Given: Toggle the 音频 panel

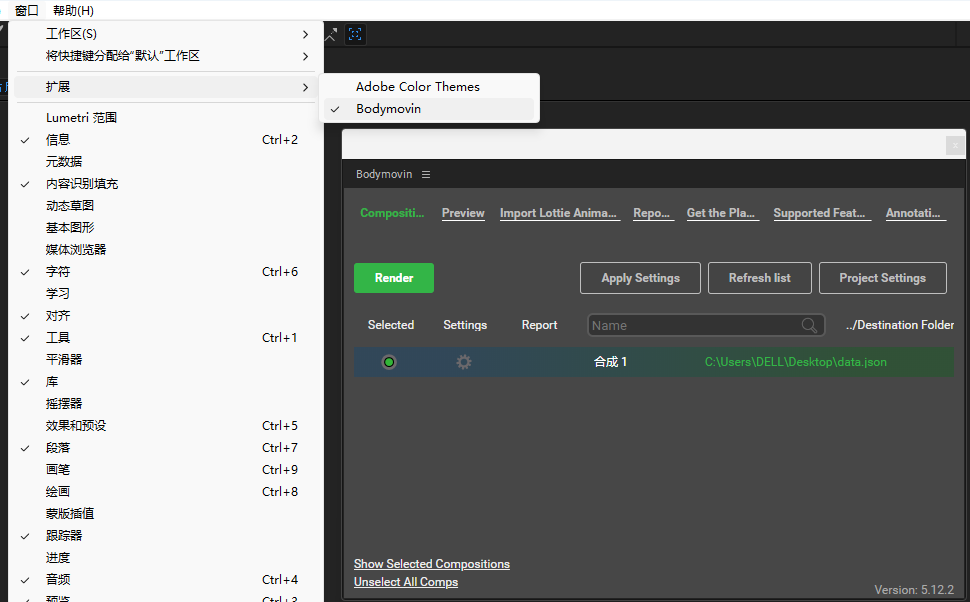Looking at the screenshot, I should (x=166, y=580).
